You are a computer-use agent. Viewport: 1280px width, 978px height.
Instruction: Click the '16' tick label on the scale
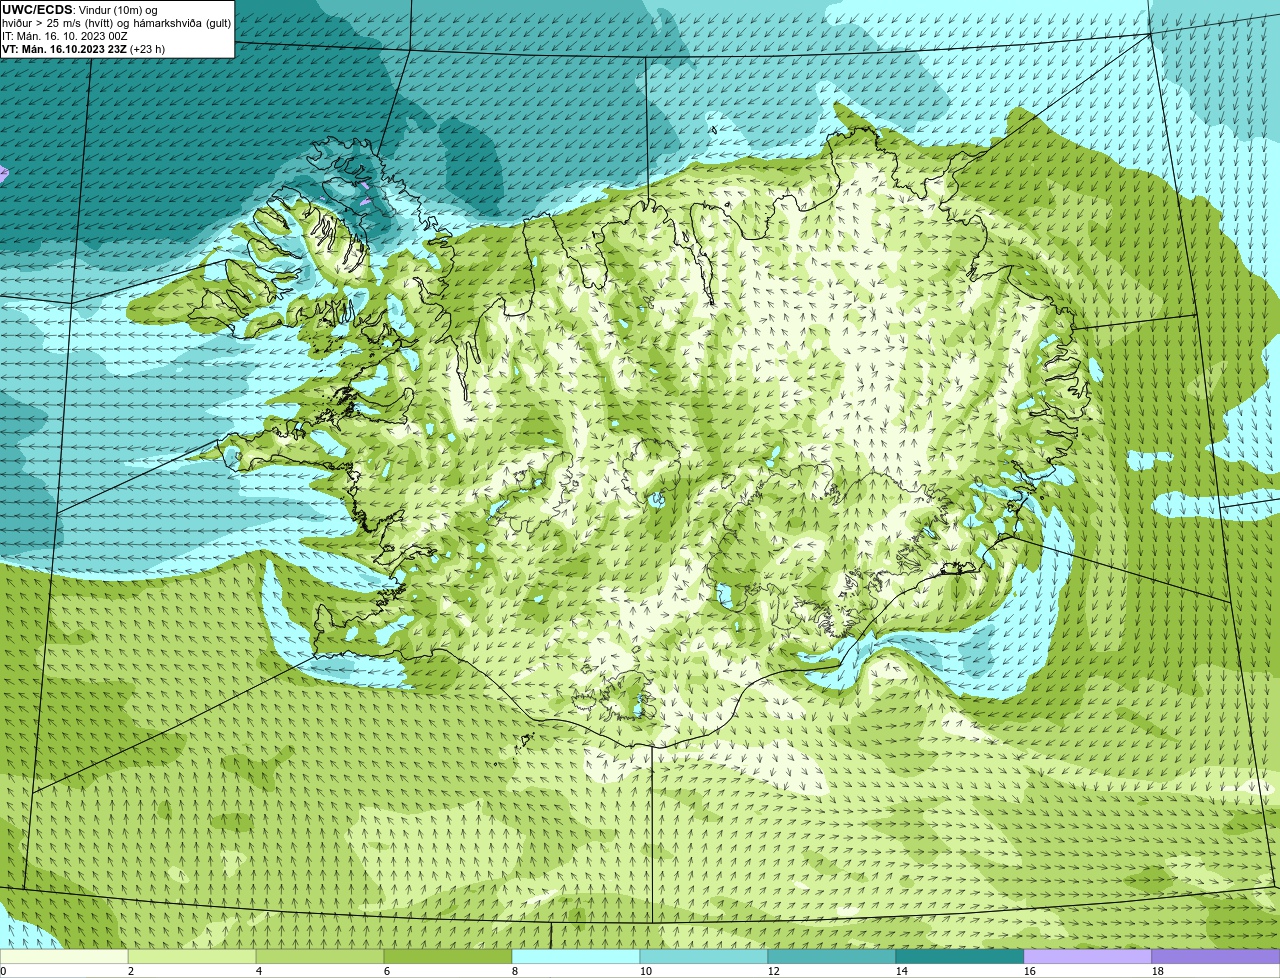[x=1030, y=971]
